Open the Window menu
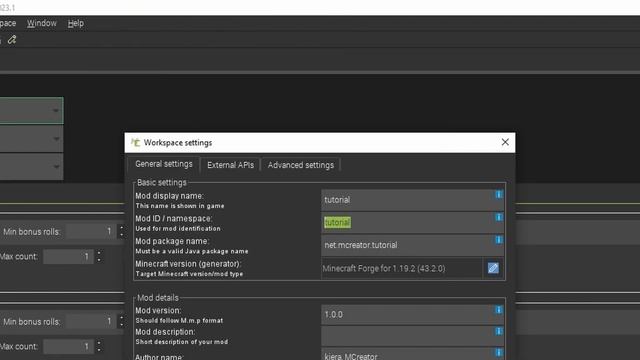640x360 pixels. tap(42, 23)
